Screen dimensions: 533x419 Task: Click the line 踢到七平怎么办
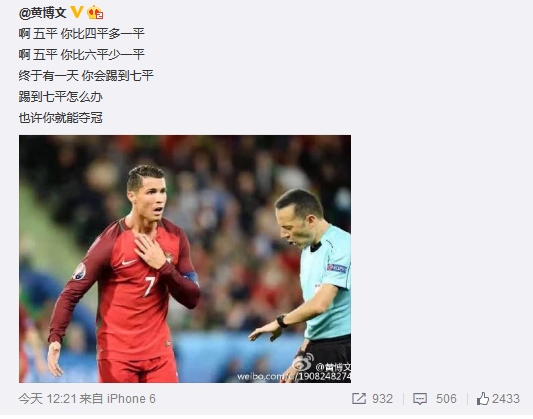pyautogui.click(x=61, y=97)
